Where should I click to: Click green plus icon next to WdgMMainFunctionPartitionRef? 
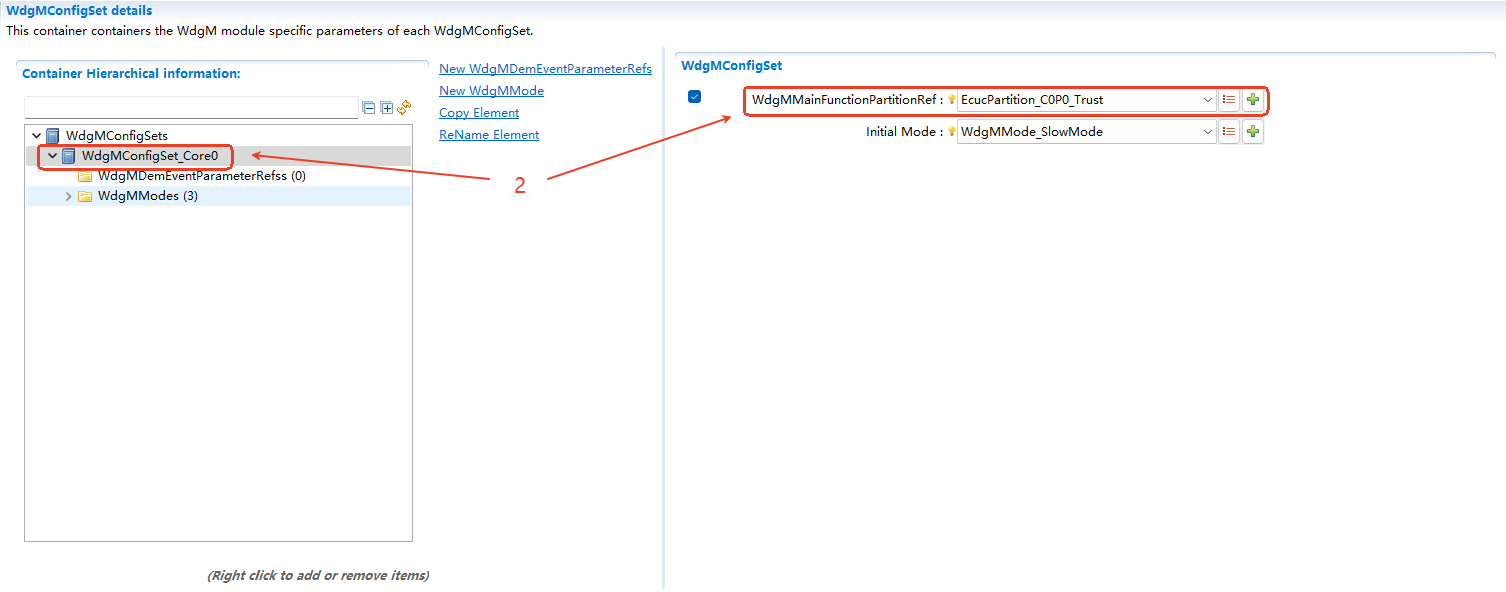point(1253,99)
